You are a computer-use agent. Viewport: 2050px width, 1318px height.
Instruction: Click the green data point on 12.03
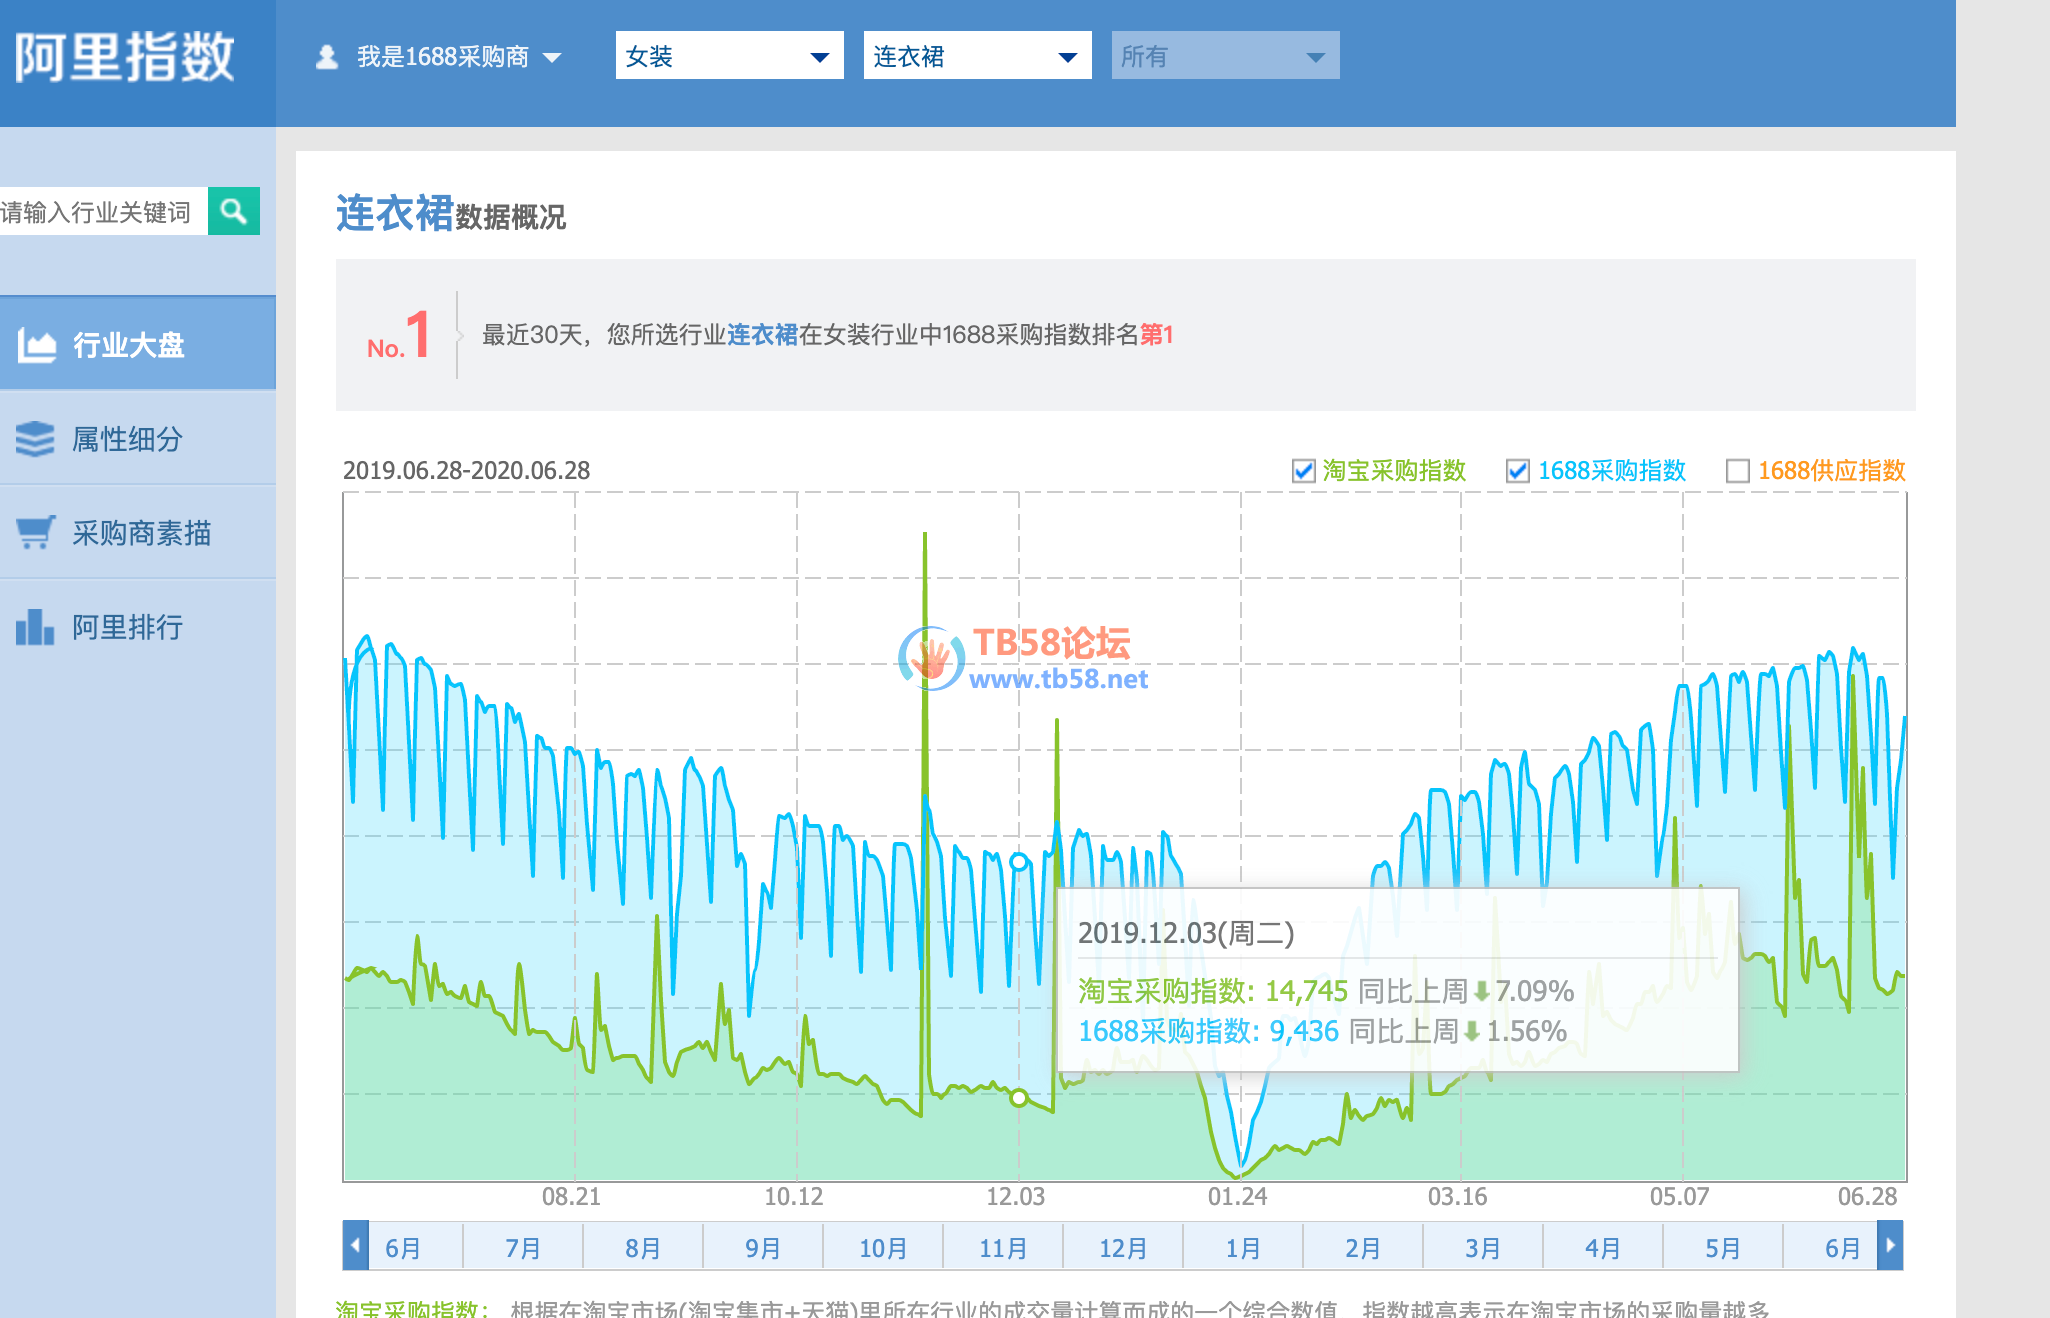[x=1019, y=1098]
